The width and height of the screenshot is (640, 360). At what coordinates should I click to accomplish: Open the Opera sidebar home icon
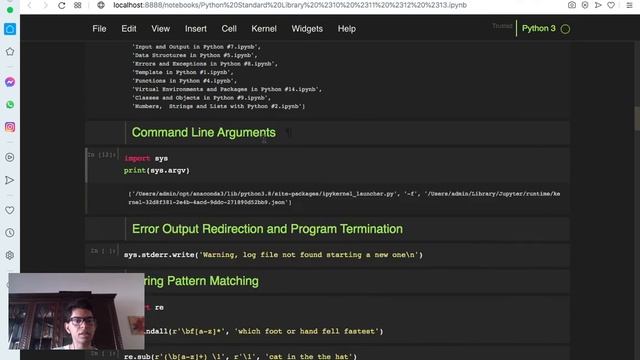(10, 29)
